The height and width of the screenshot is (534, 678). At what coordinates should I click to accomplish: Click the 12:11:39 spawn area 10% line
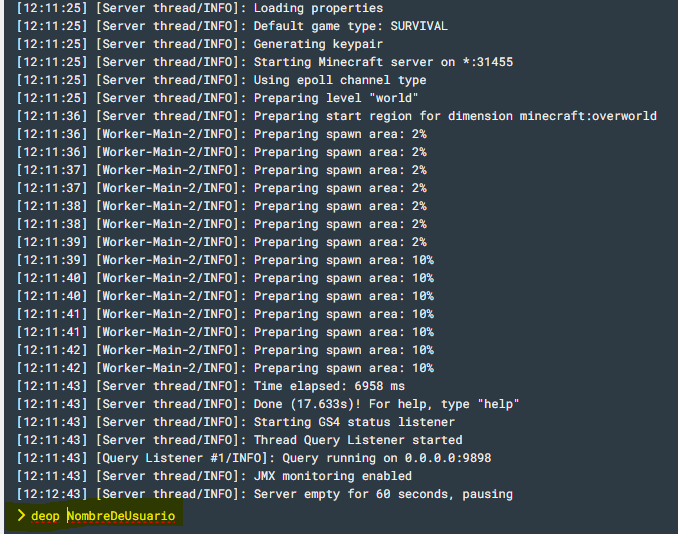(225, 260)
